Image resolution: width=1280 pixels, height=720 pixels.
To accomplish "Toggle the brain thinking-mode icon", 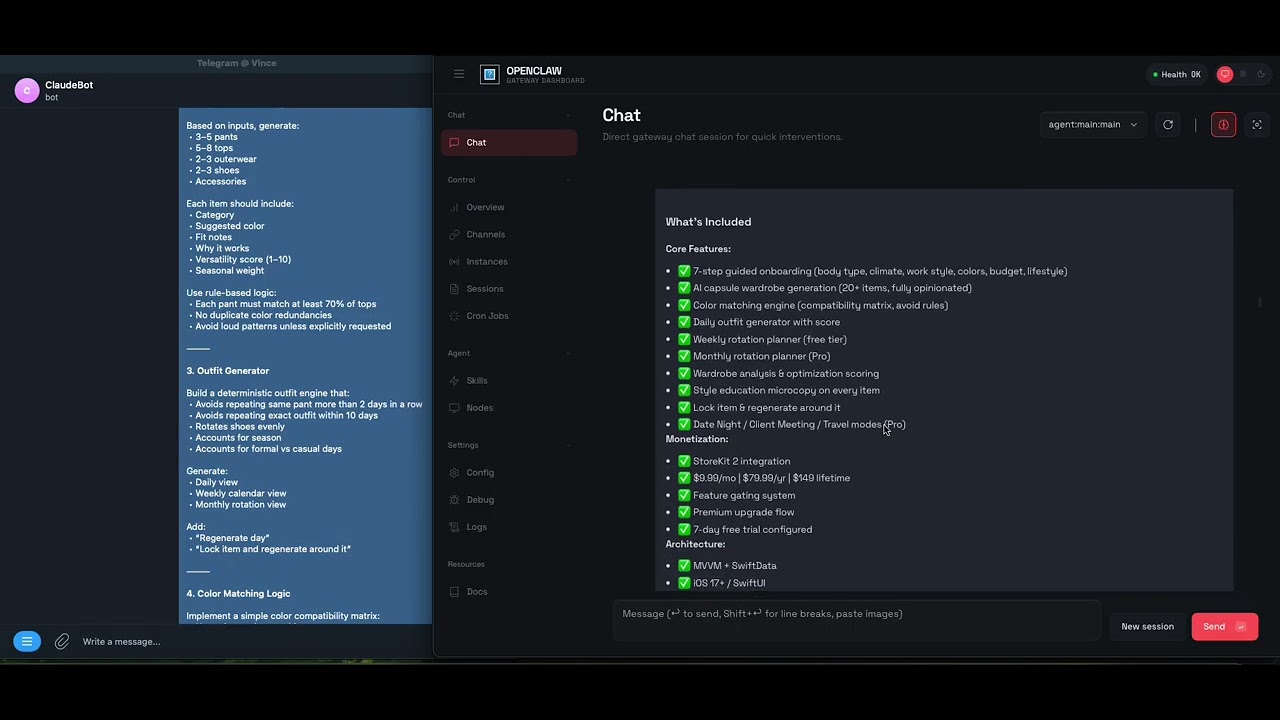I will point(1223,125).
